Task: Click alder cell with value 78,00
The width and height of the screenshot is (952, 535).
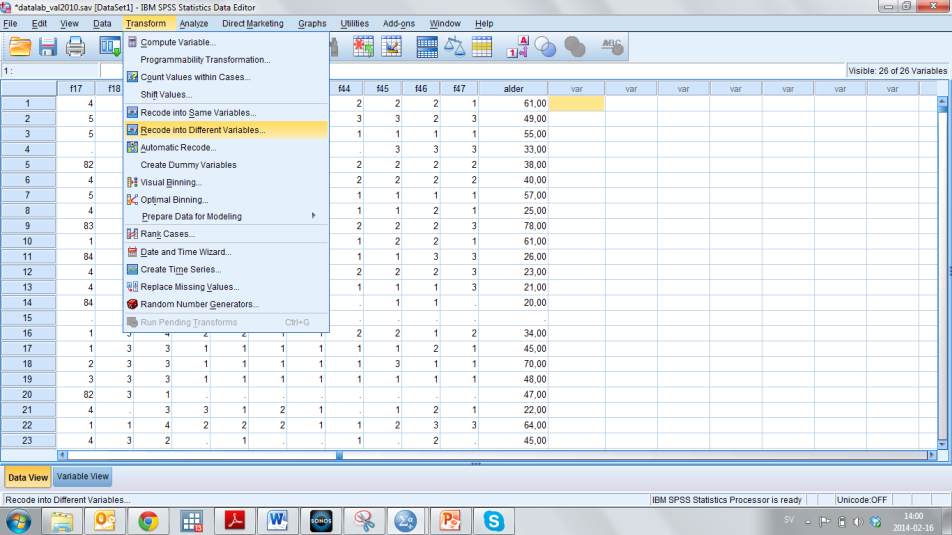Action: click(513, 226)
